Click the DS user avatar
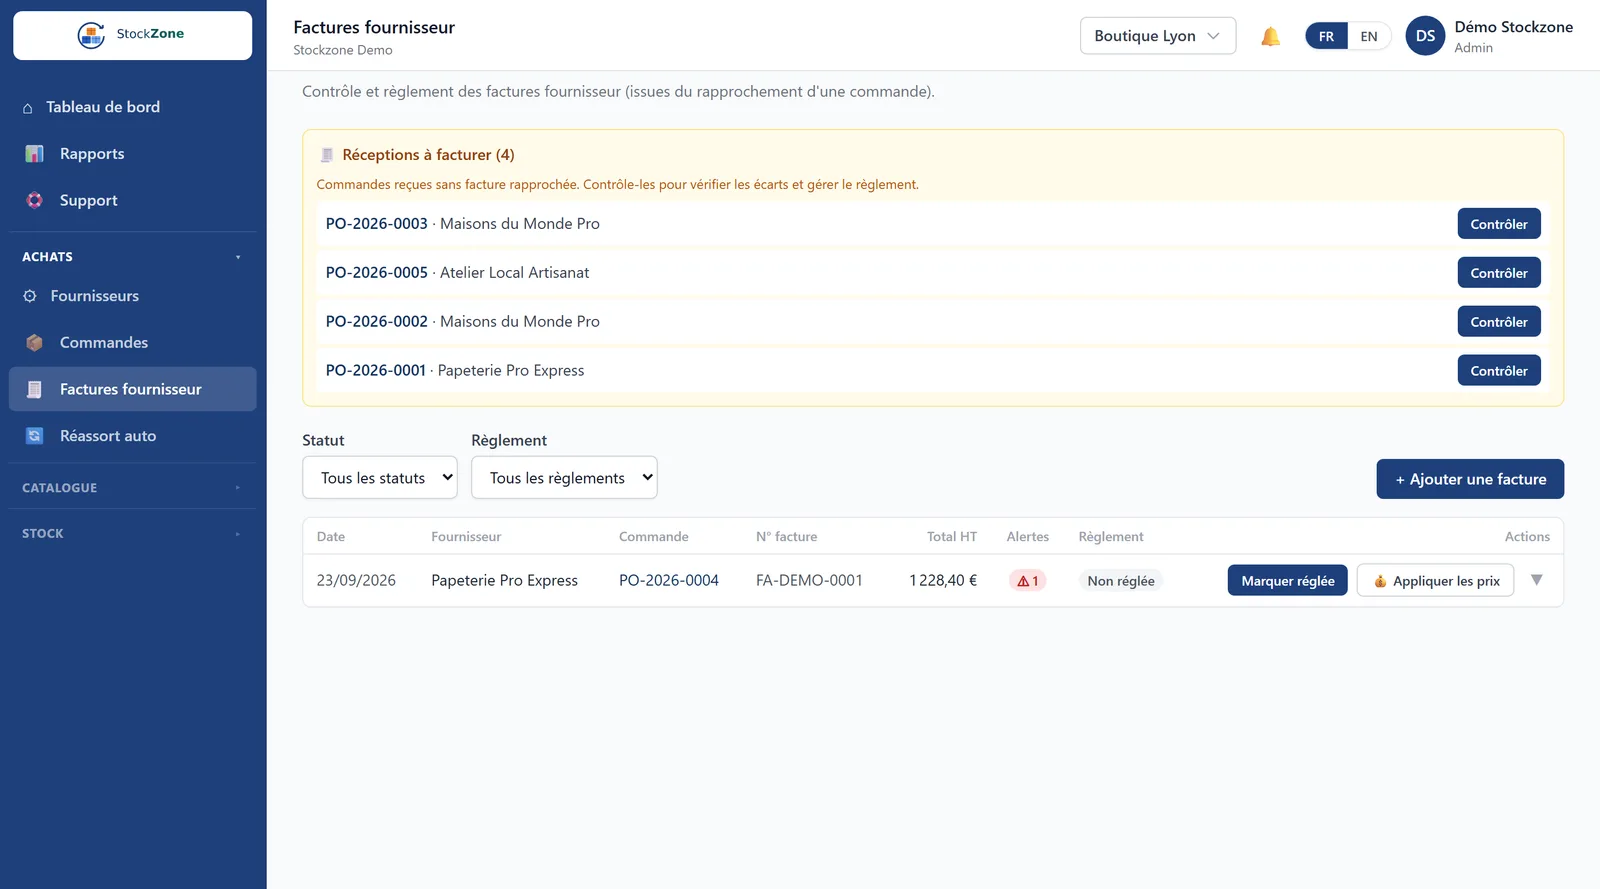The height and width of the screenshot is (889, 1600). click(1425, 36)
